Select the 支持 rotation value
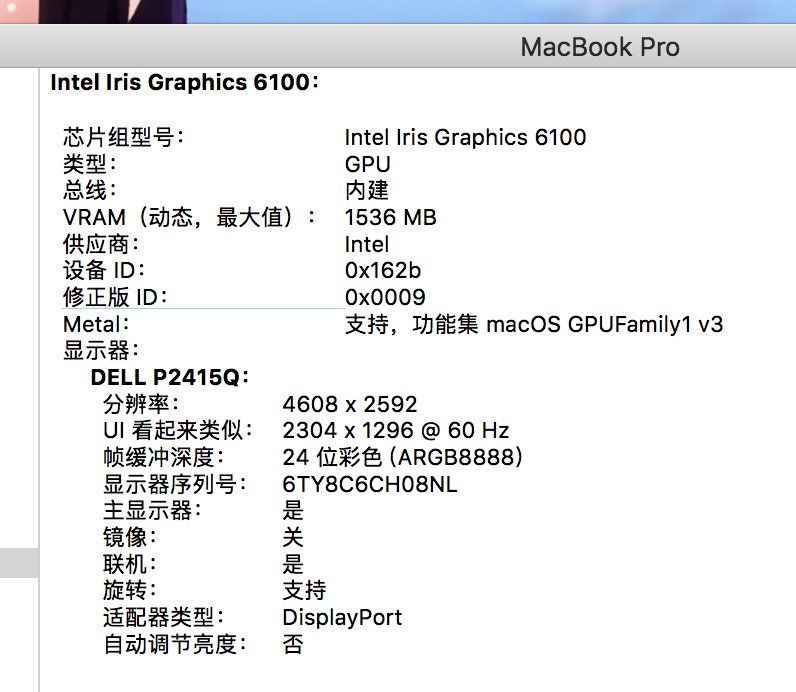This screenshot has width=796, height=692. (x=304, y=590)
